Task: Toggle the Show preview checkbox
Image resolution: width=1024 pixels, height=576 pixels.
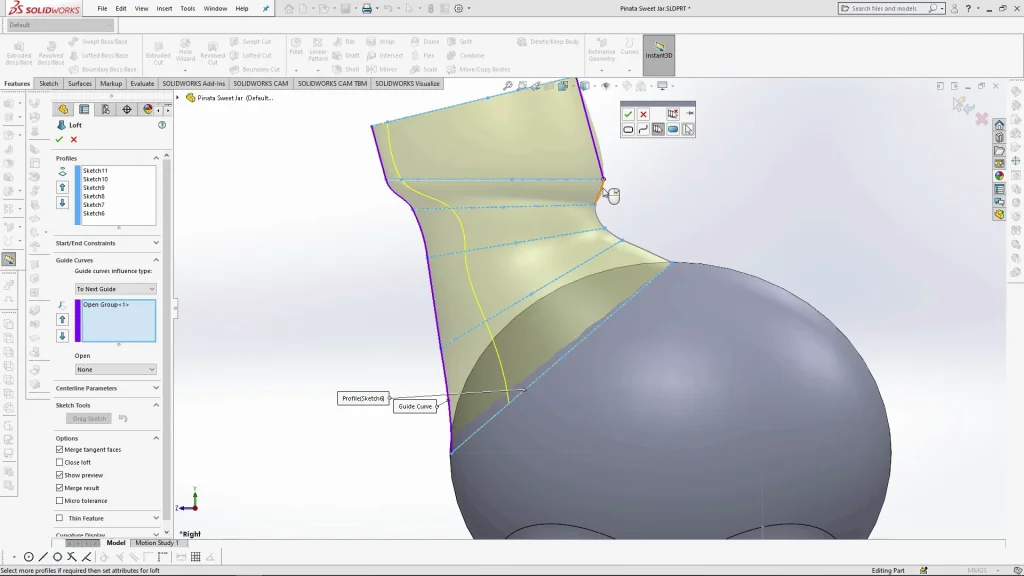Action: (x=60, y=475)
